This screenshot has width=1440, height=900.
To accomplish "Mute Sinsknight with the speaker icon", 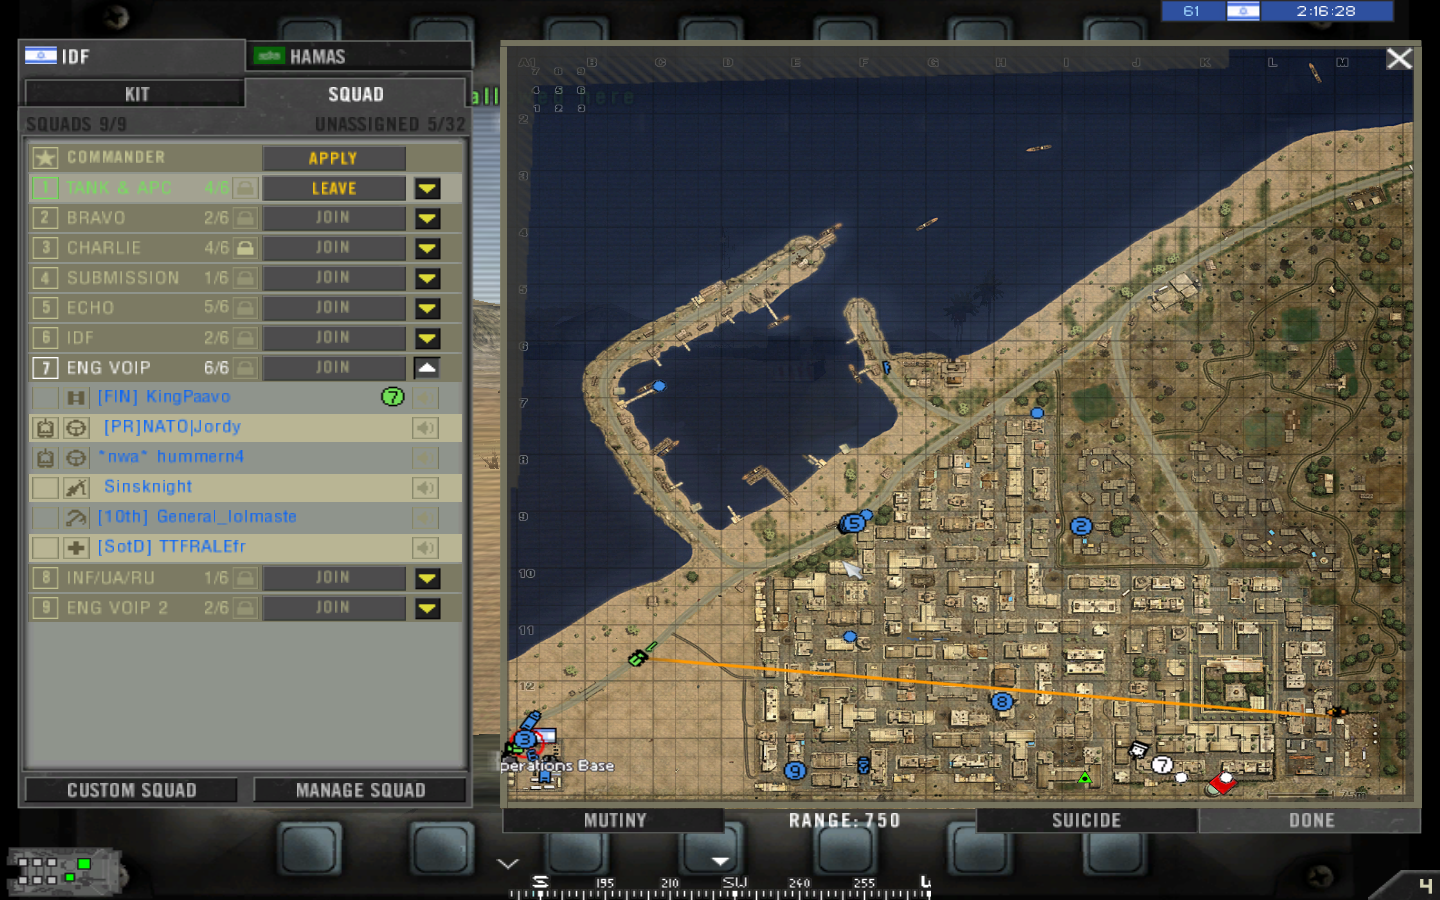I will click(426, 488).
